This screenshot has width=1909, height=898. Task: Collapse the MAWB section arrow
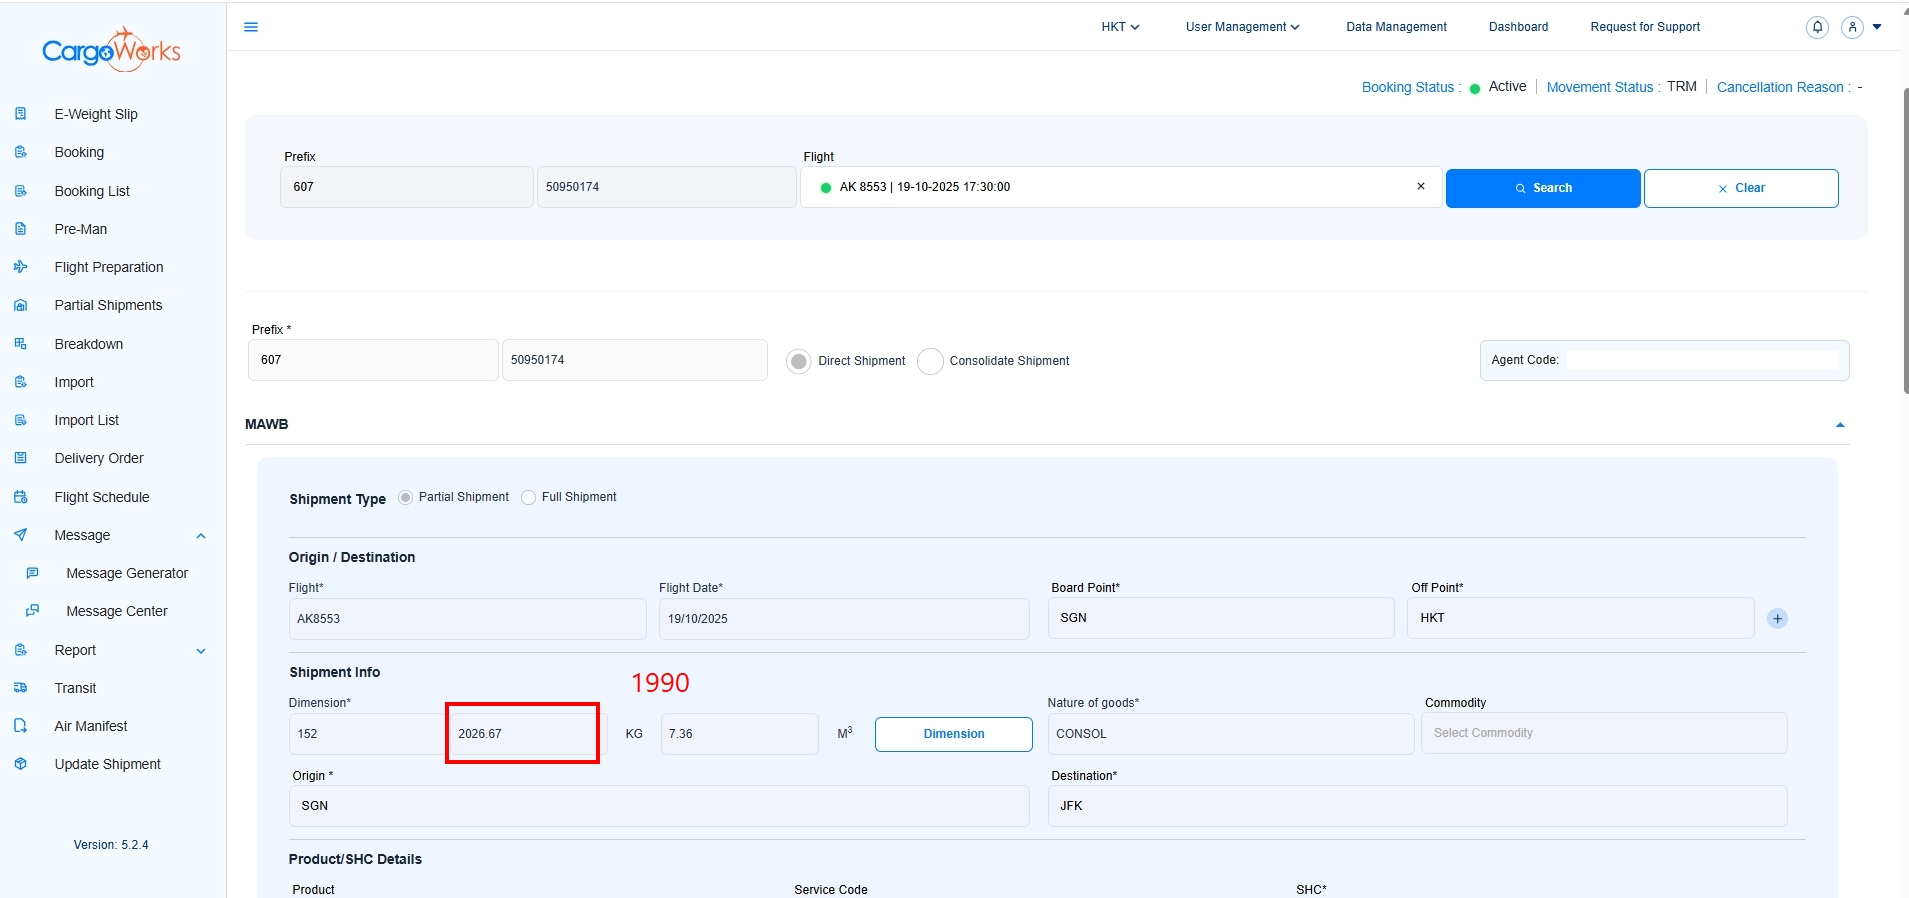1840,425
